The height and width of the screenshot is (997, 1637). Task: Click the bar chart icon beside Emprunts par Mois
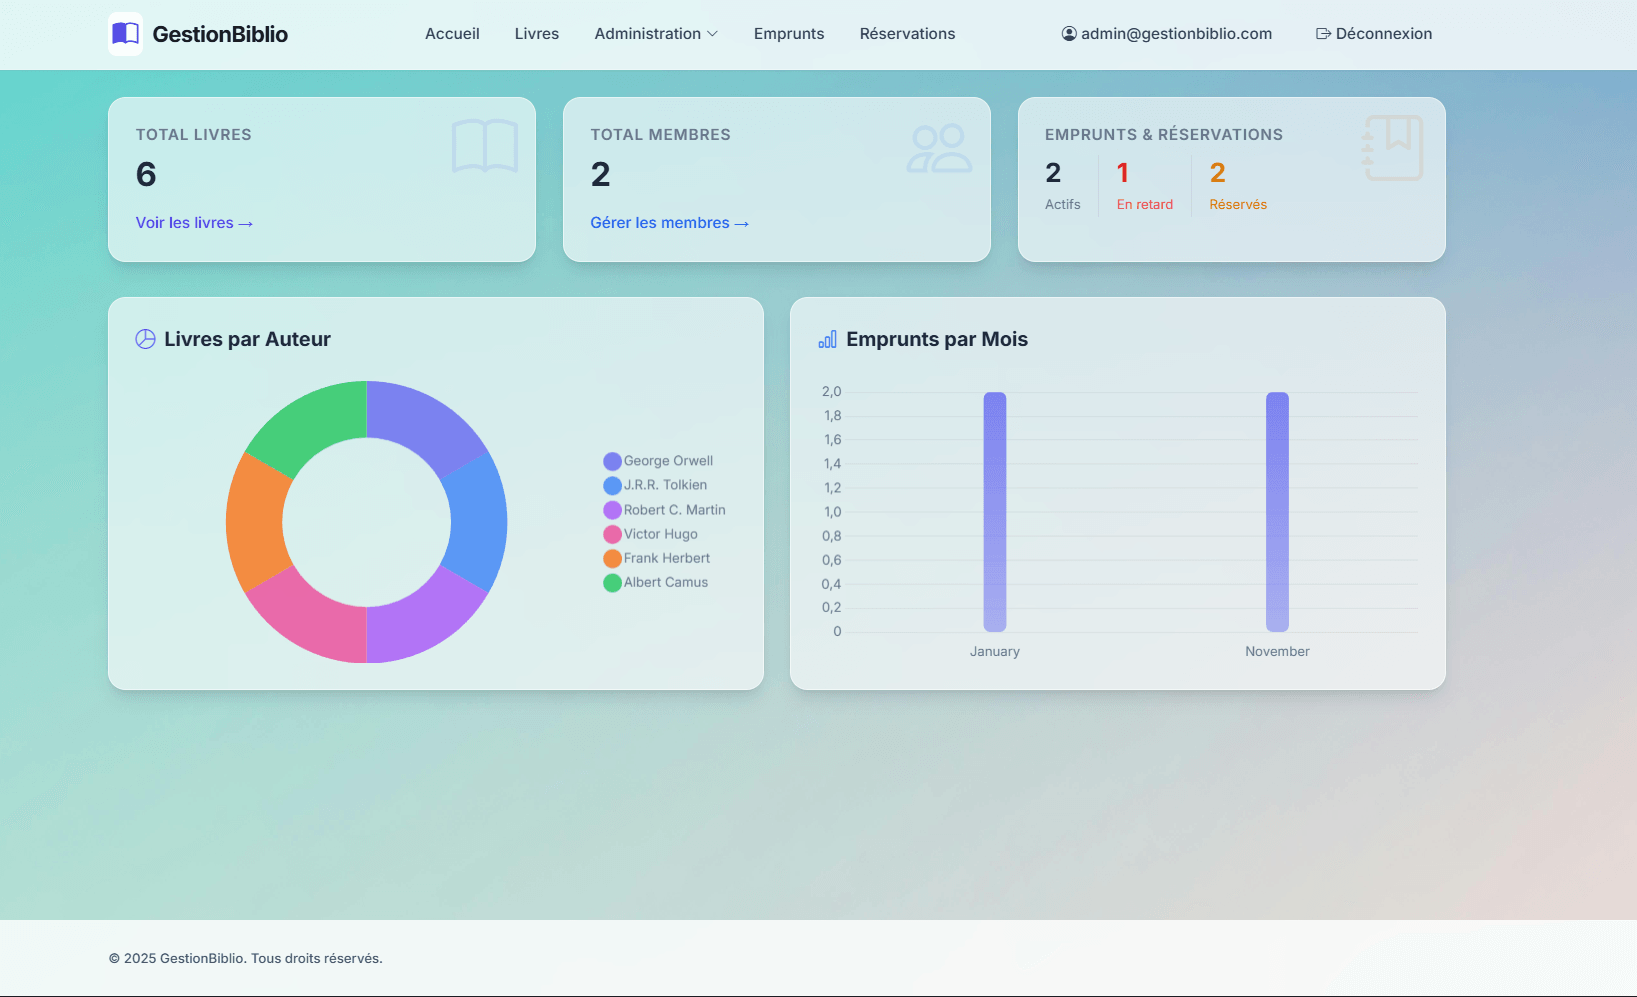(x=827, y=339)
